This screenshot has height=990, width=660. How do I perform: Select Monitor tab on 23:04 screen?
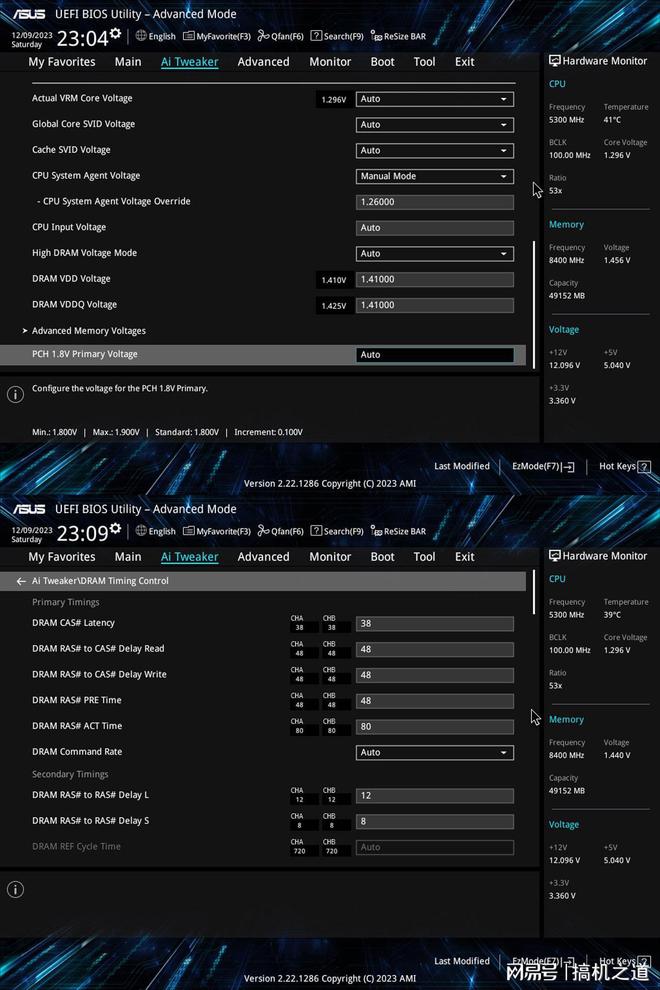tap(330, 62)
